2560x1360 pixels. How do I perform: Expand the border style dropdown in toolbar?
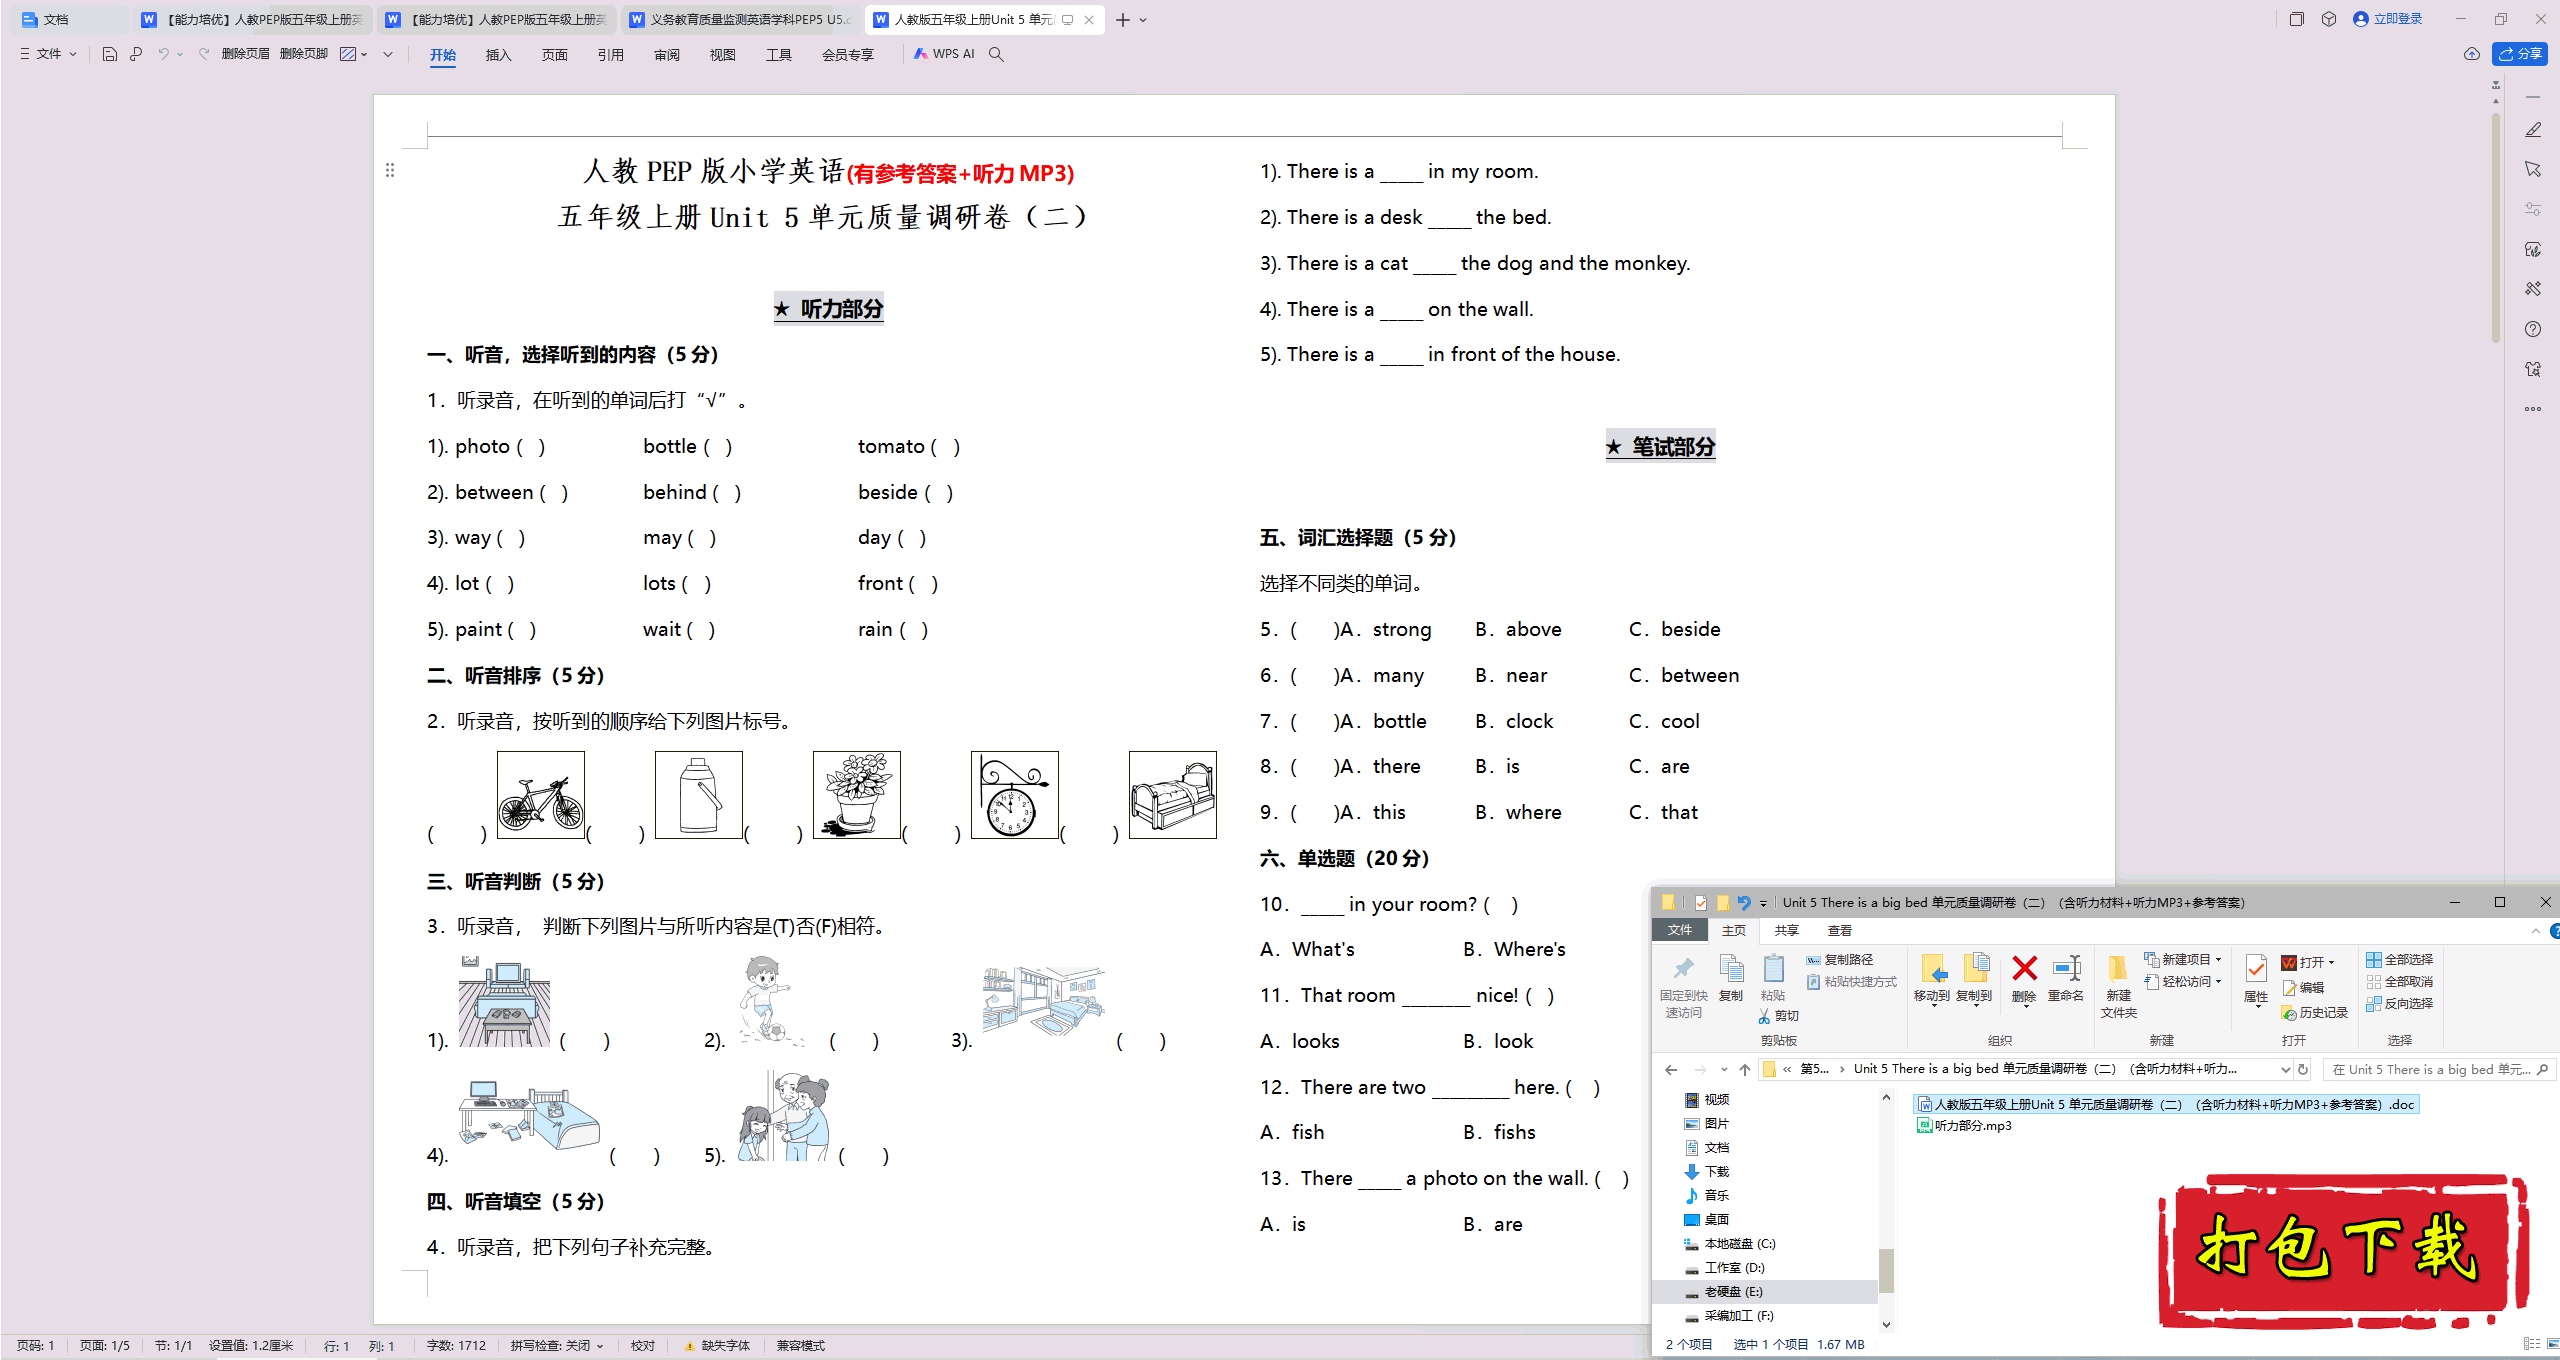[364, 54]
